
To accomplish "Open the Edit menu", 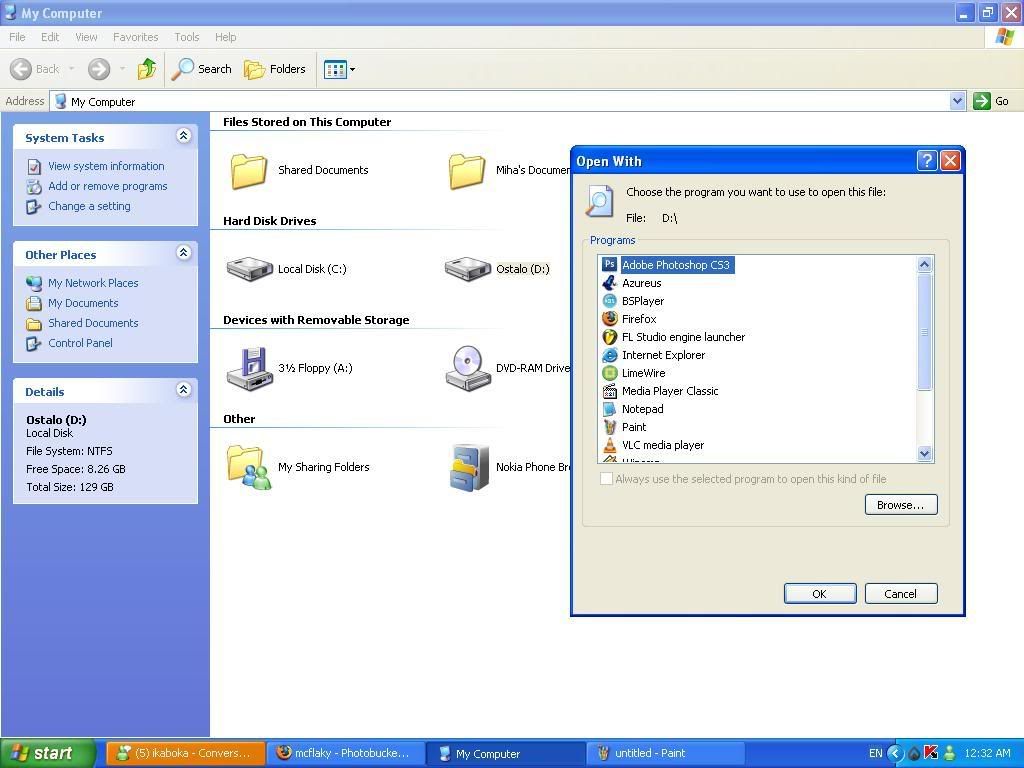I will click(x=50, y=37).
